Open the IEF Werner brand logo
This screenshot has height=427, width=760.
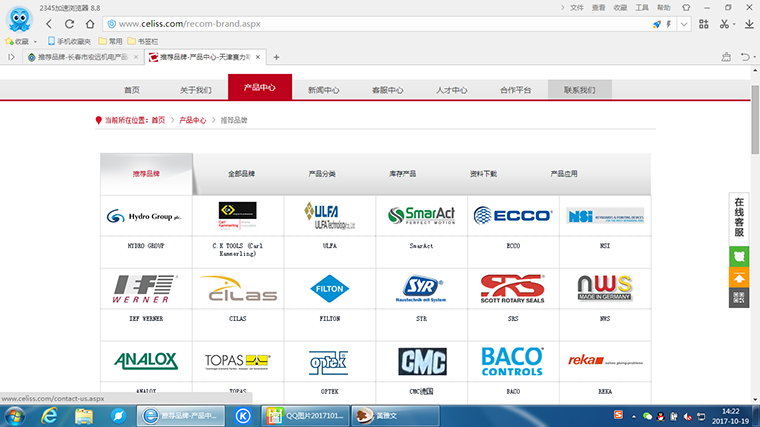coord(146,289)
